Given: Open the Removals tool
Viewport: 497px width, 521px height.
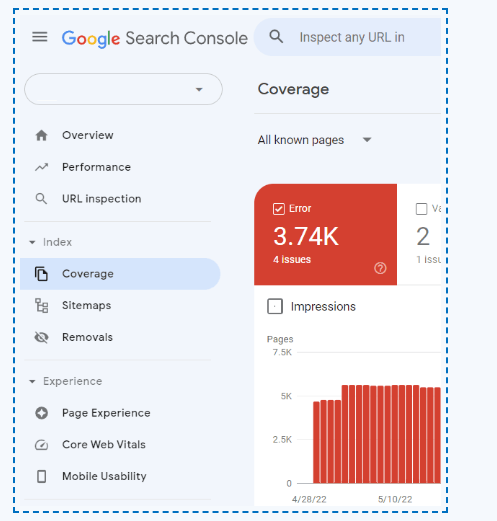Looking at the screenshot, I should pyautogui.click(x=87, y=337).
